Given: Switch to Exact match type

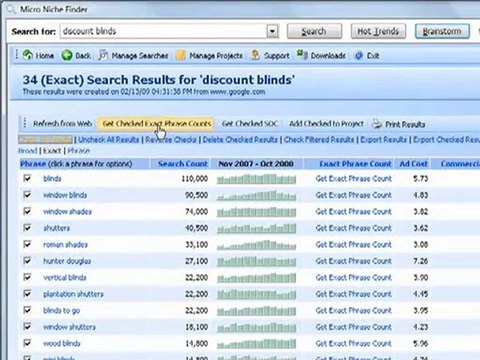Looking at the screenshot, I should pyautogui.click(x=52, y=151).
